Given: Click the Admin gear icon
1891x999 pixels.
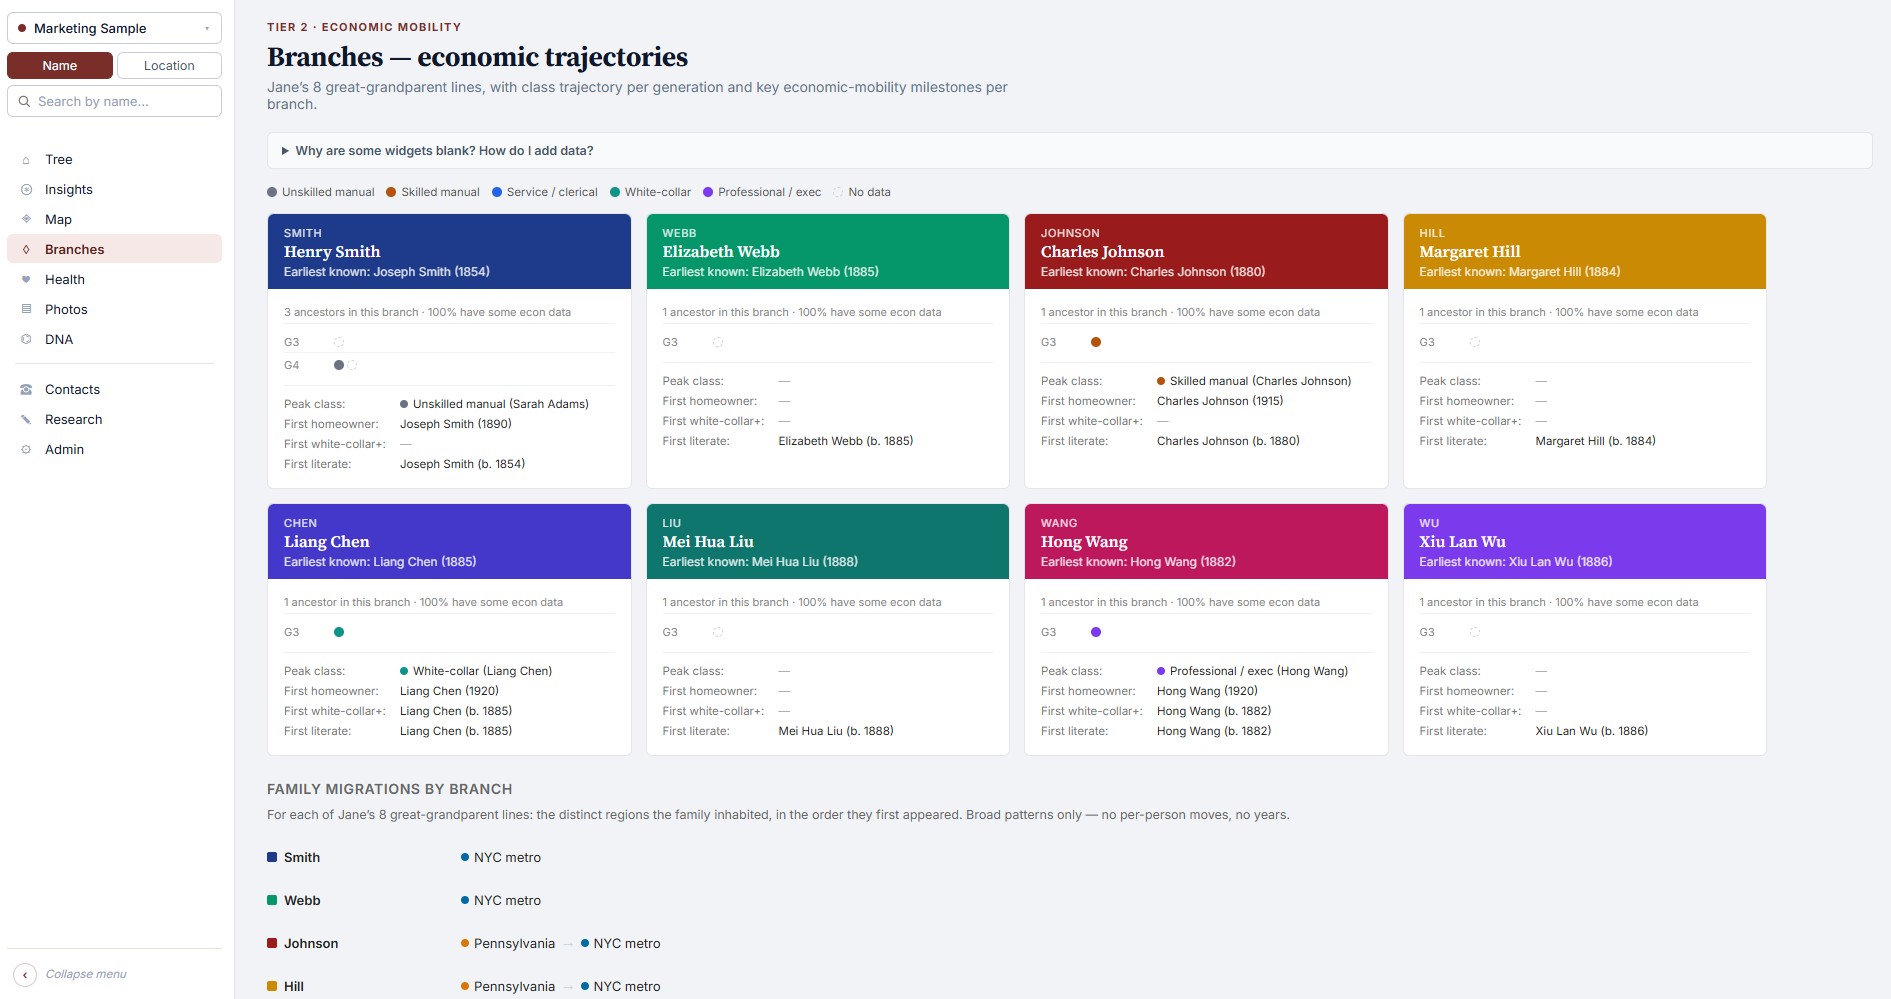Looking at the screenshot, I should click(x=26, y=449).
